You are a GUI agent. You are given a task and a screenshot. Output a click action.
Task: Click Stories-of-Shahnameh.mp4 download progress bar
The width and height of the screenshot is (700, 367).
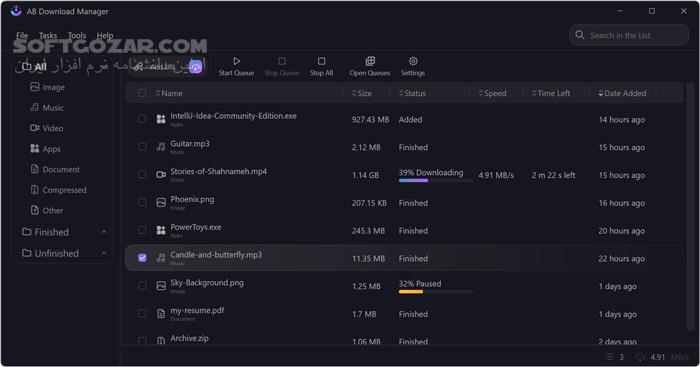(435, 181)
